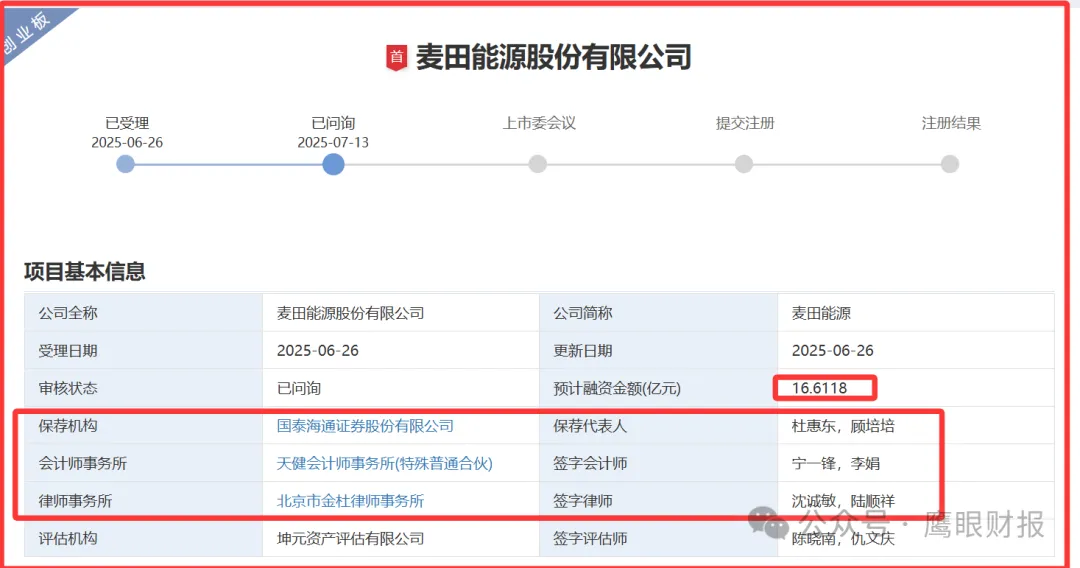Click the 2025-07-13 date under 已问询 stage
Image resolution: width=1080 pixels, height=568 pixels.
[x=333, y=143]
